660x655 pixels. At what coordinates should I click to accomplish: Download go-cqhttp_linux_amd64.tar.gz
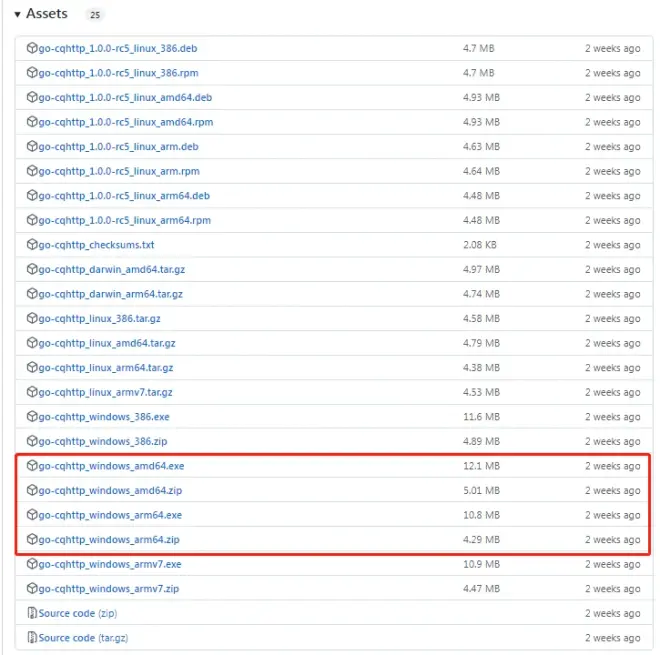(x=107, y=343)
